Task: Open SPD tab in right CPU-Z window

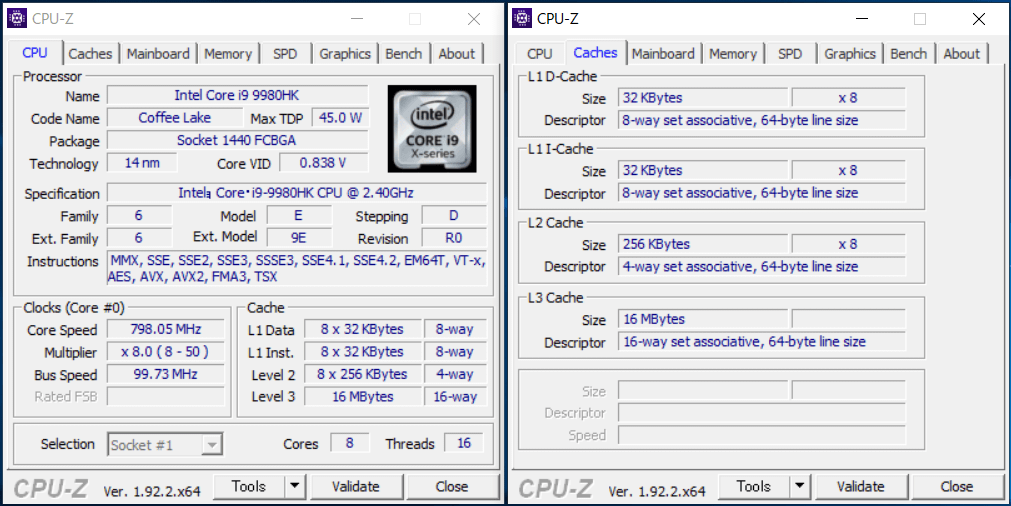Action: point(790,54)
